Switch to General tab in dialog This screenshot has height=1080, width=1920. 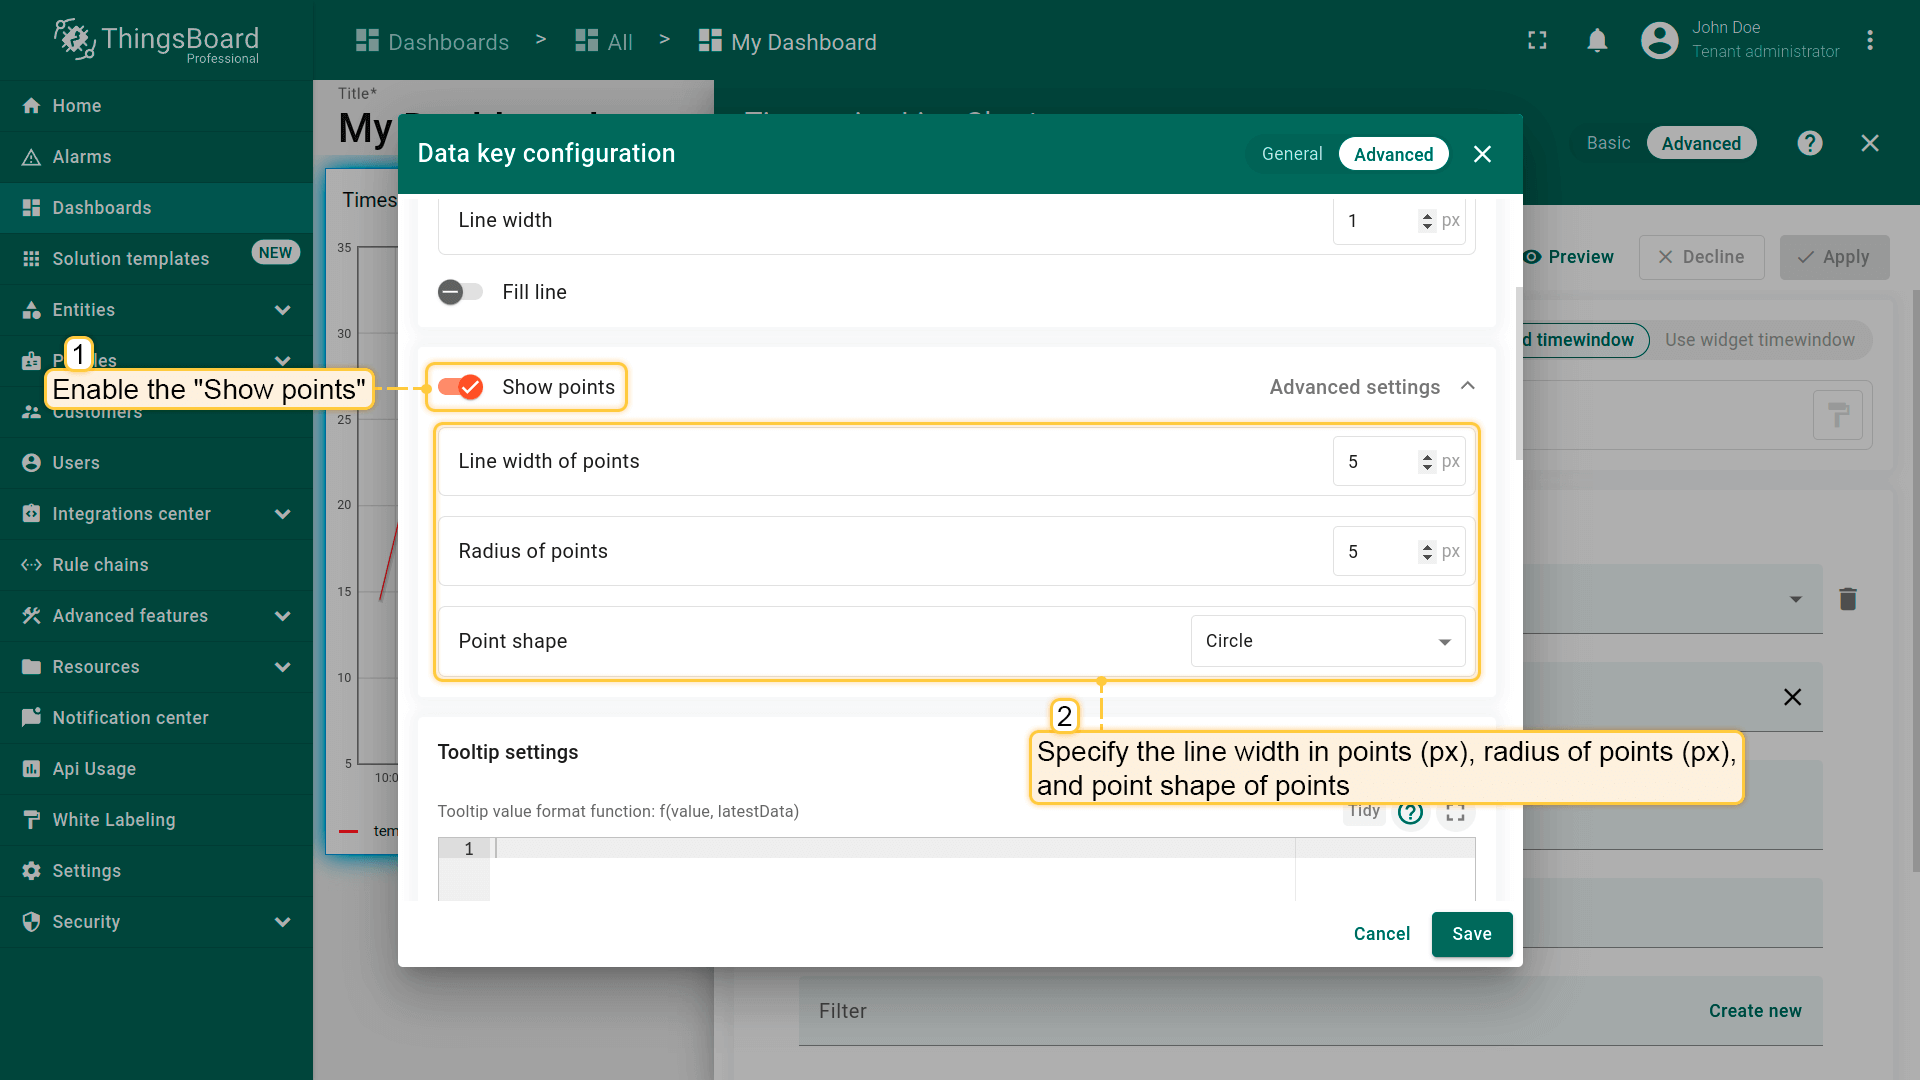[x=1291, y=154]
